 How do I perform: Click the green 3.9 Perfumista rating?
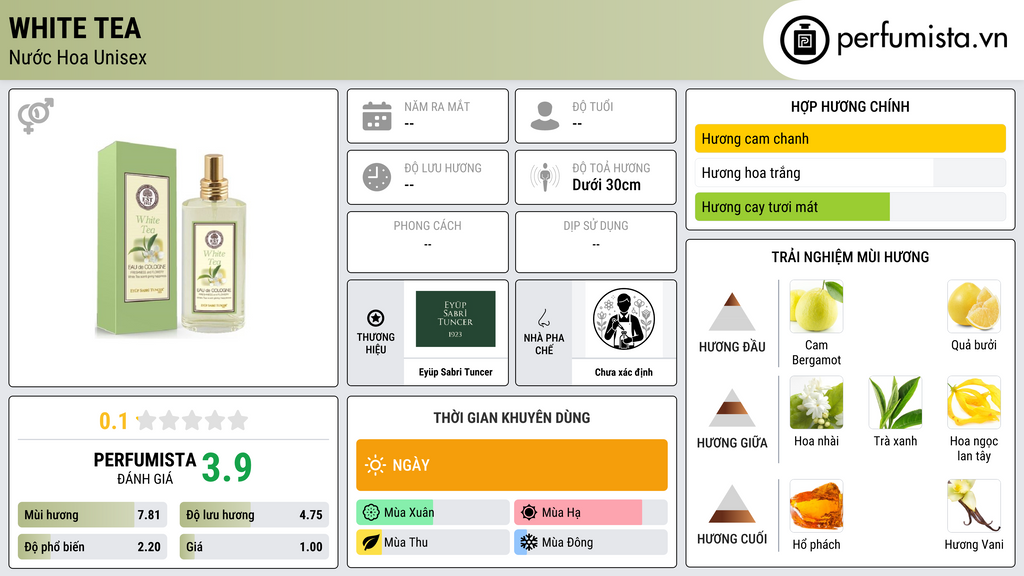(x=227, y=467)
